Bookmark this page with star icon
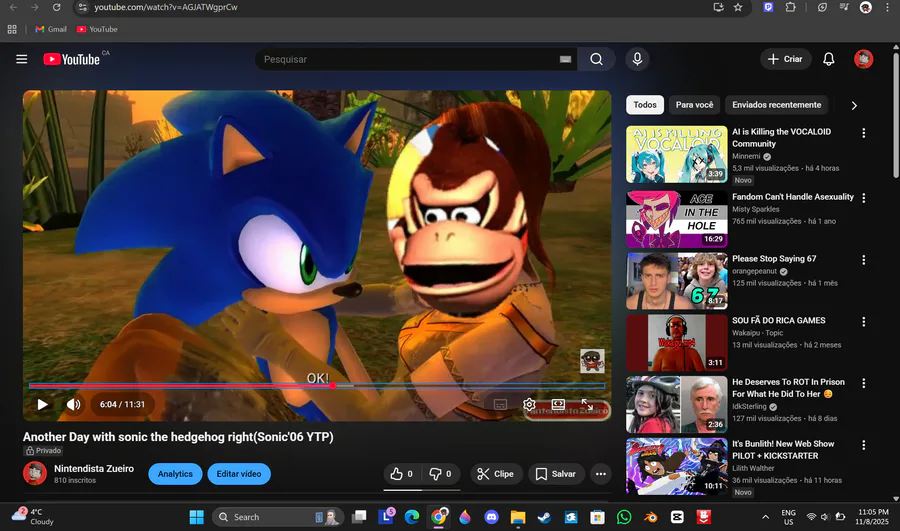This screenshot has width=900, height=531. point(738,7)
